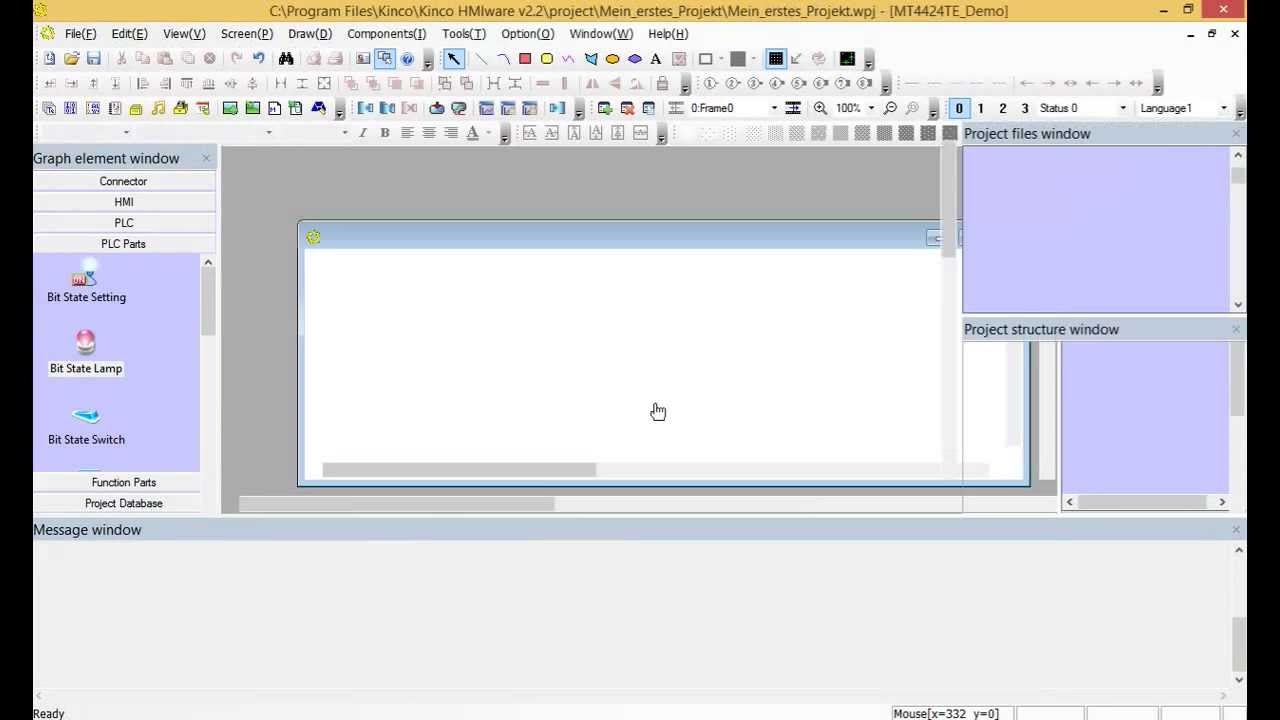Select the HMI category button
The image size is (1280, 720).
(123, 202)
